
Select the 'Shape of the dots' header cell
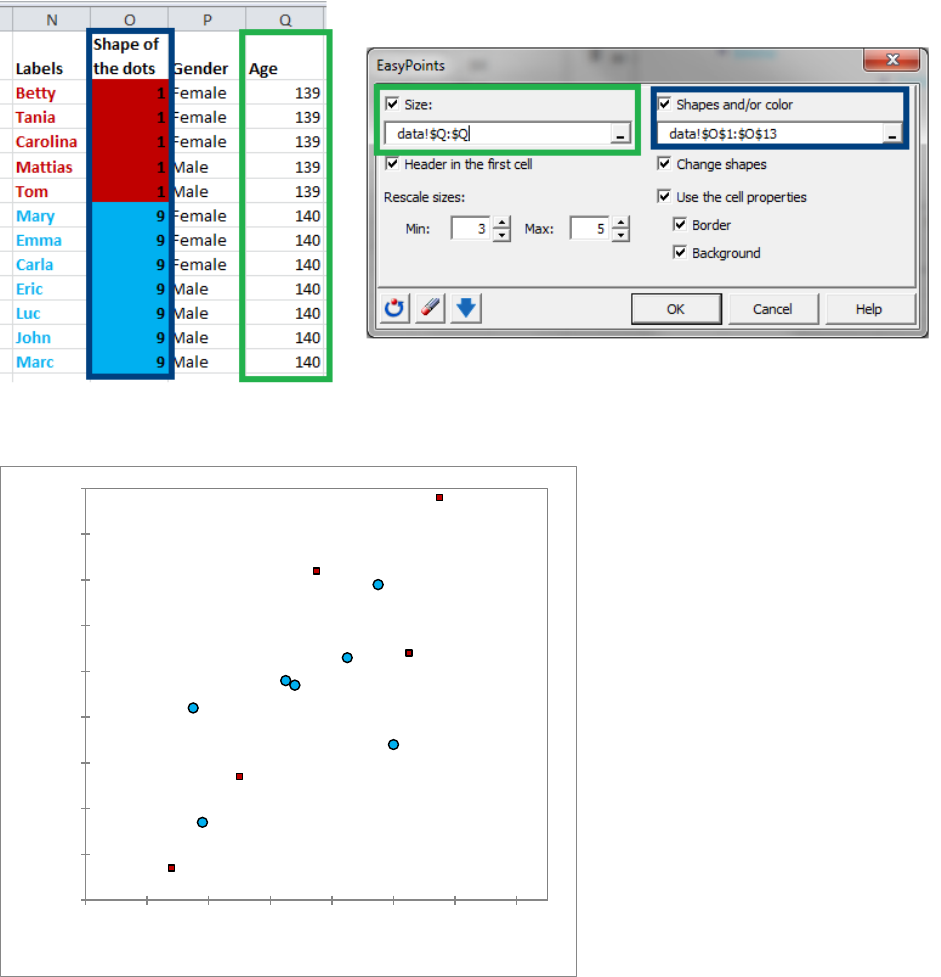pos(130,56)
